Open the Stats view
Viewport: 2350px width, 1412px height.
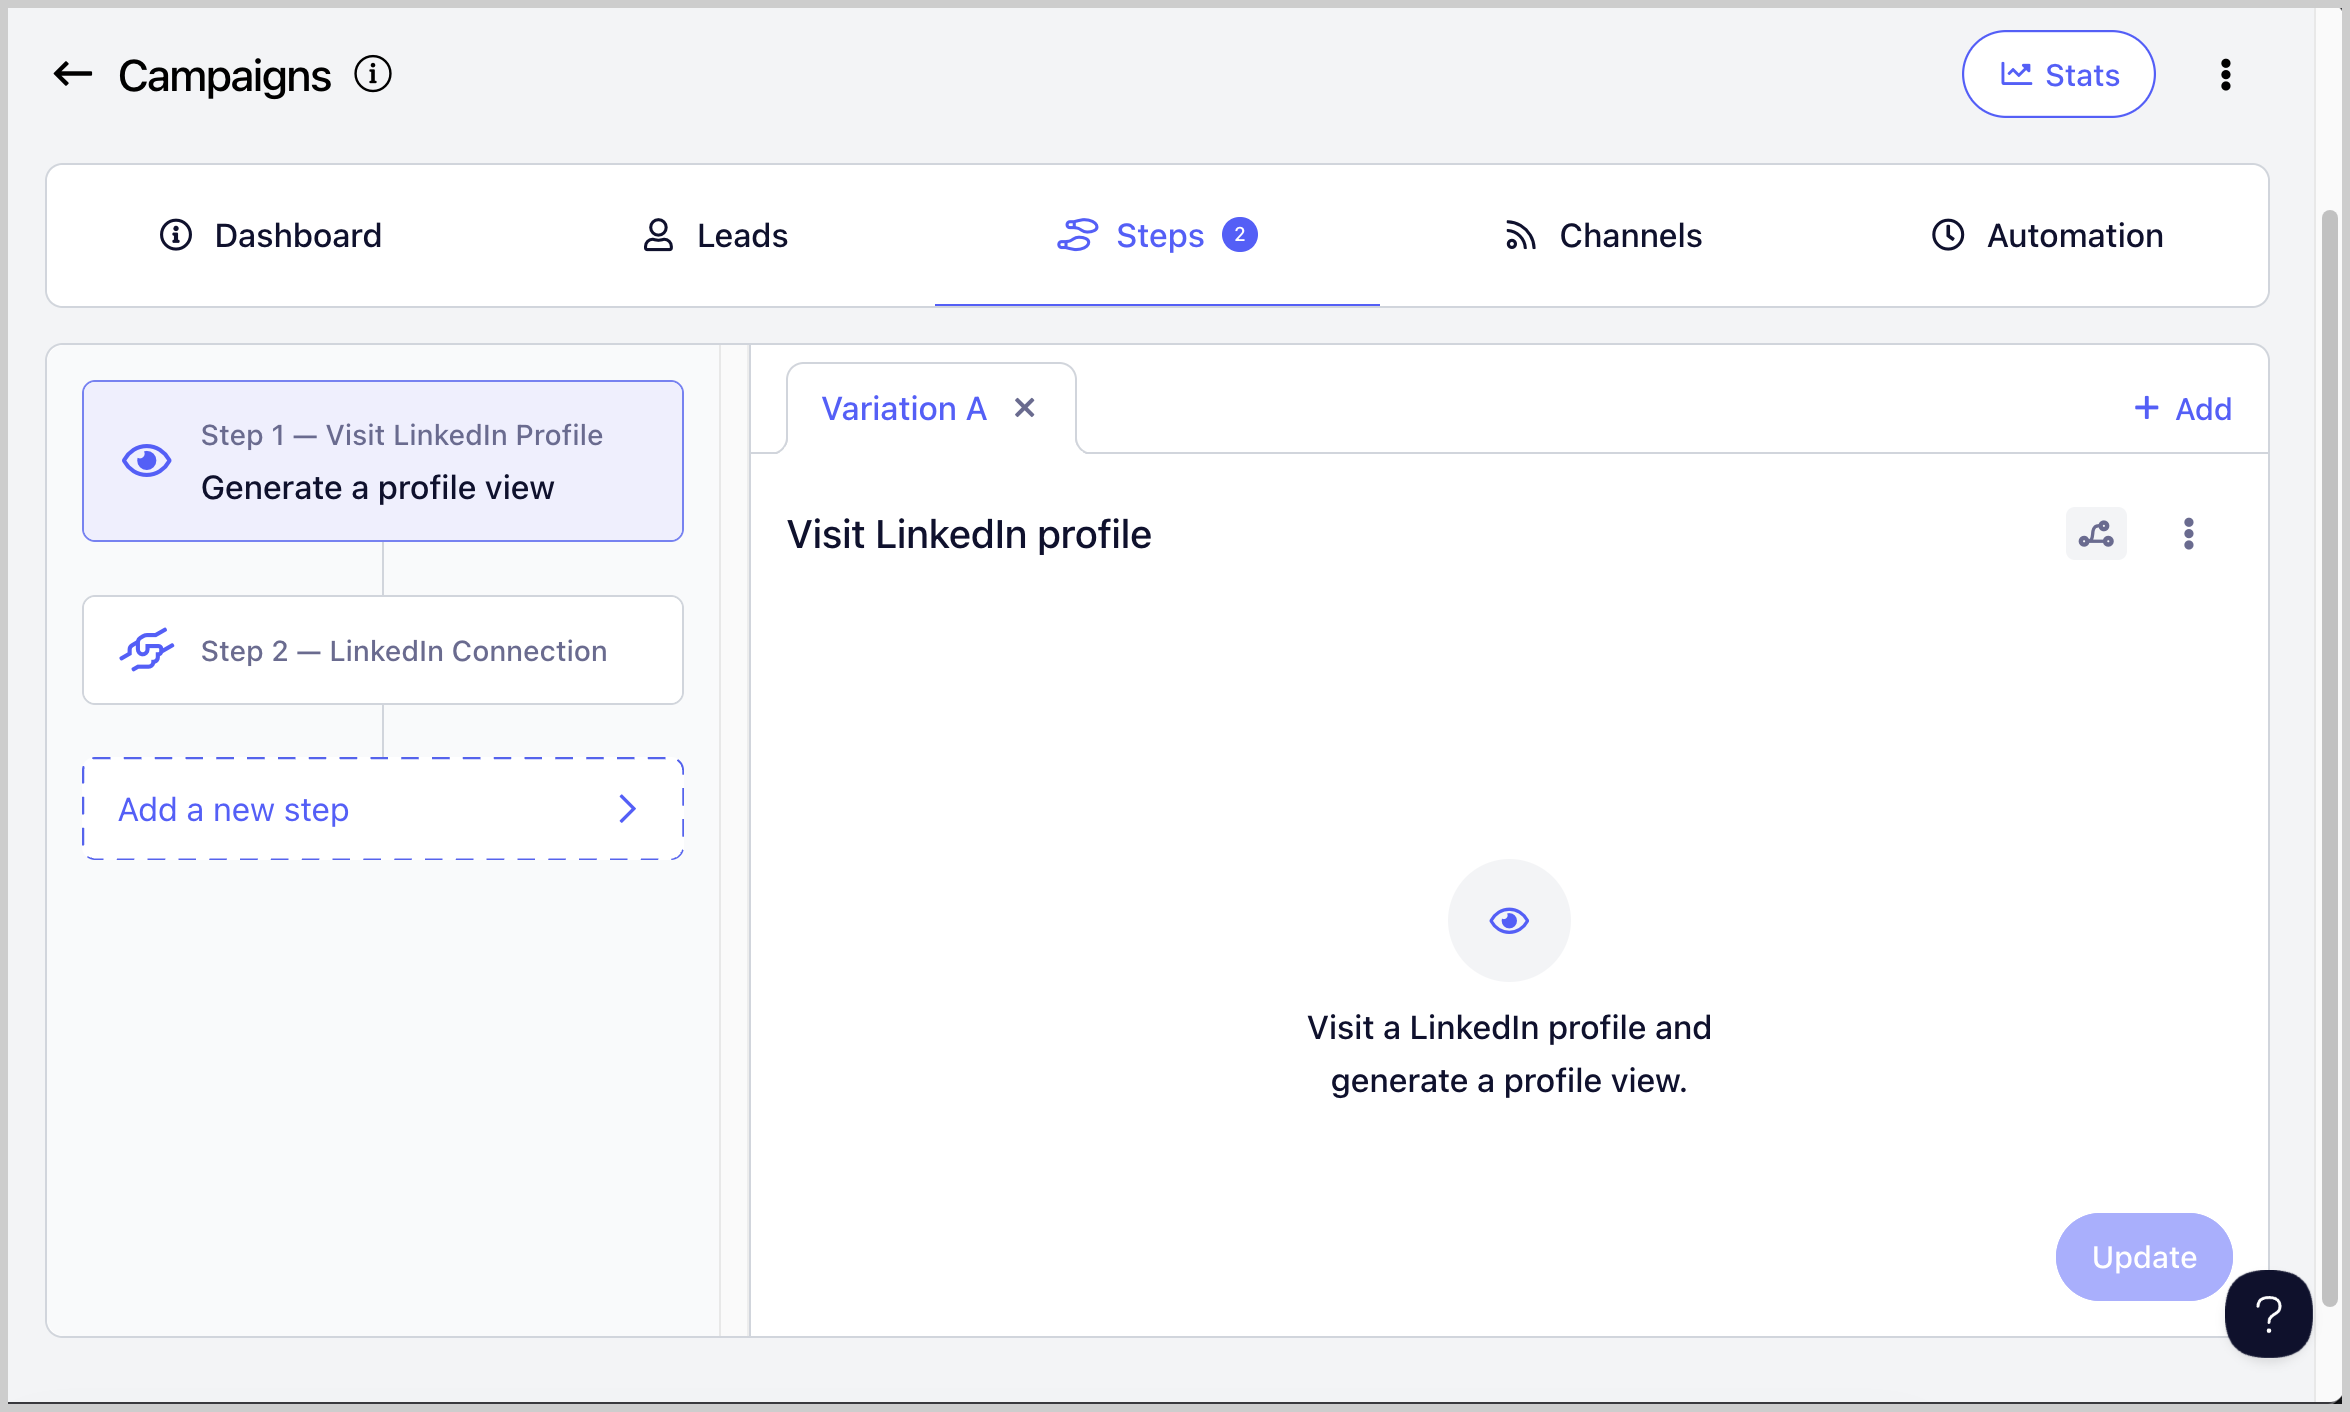click(2058, 75)
